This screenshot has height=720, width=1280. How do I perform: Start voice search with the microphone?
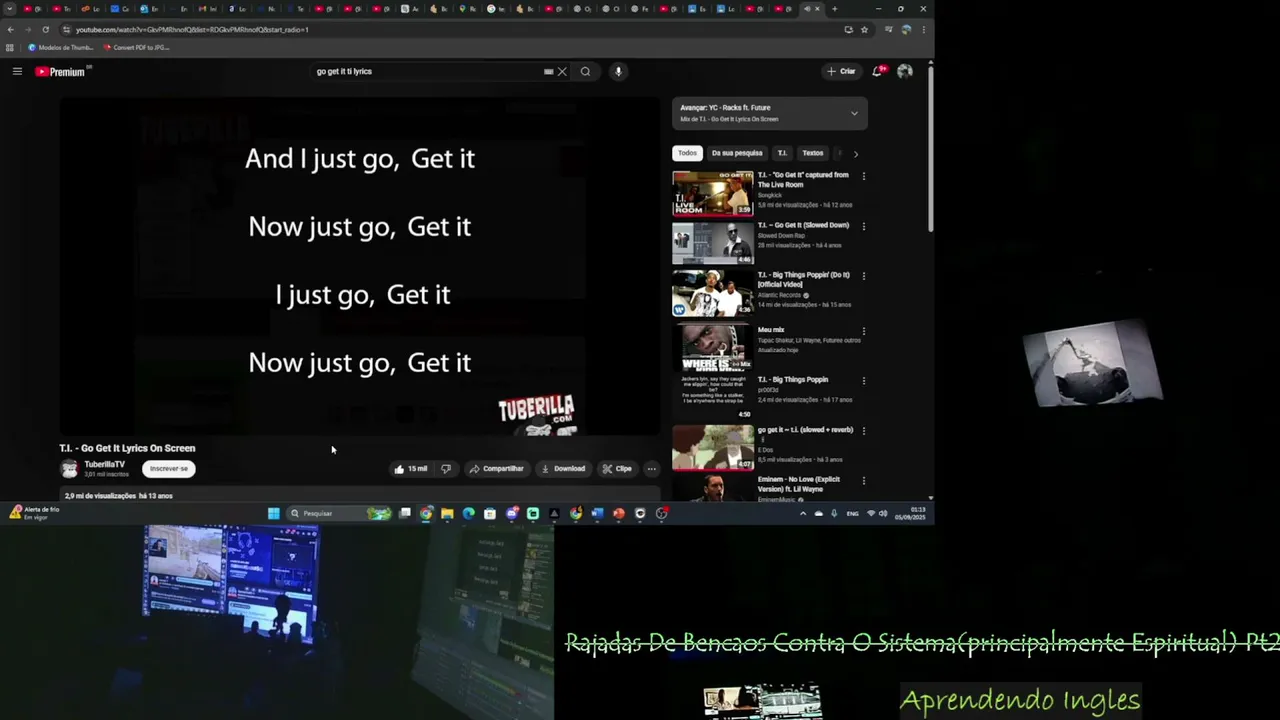[618, 71]
